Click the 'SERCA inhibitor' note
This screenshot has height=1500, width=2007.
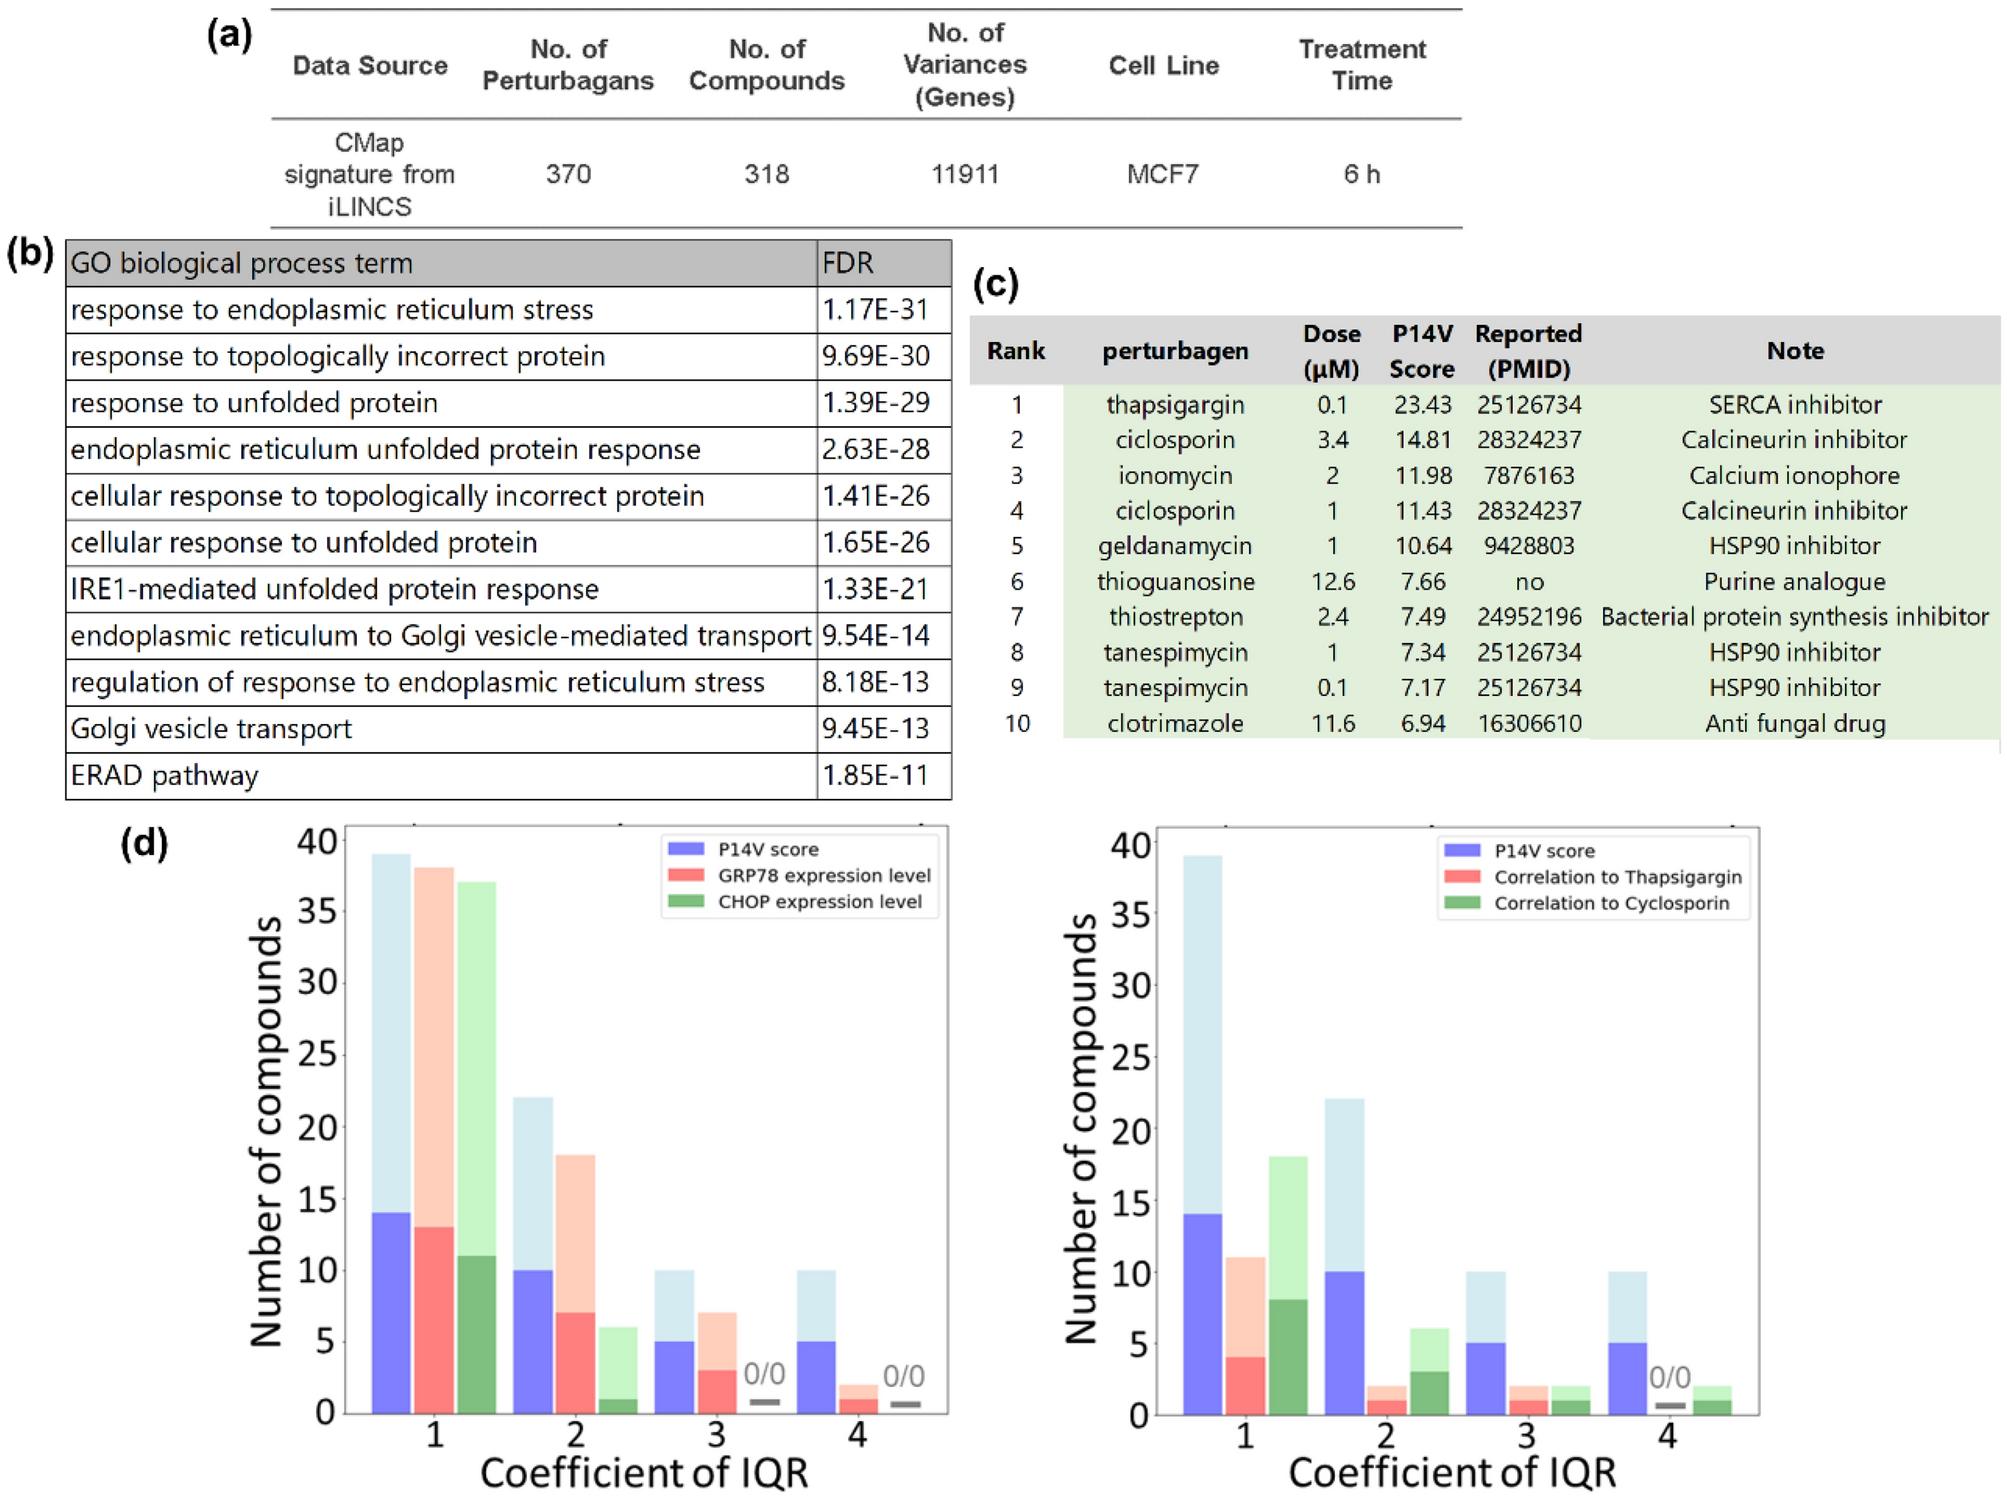pyautogui.click(x=1795, y=405)
